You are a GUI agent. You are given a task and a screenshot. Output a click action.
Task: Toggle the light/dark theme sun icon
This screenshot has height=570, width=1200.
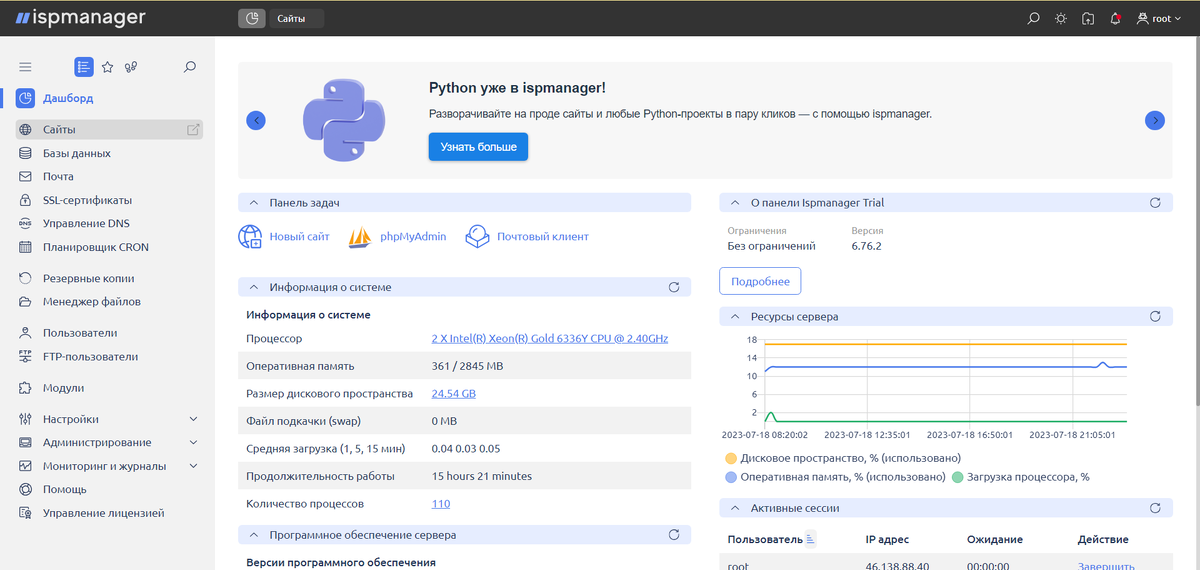(1061, 18)
